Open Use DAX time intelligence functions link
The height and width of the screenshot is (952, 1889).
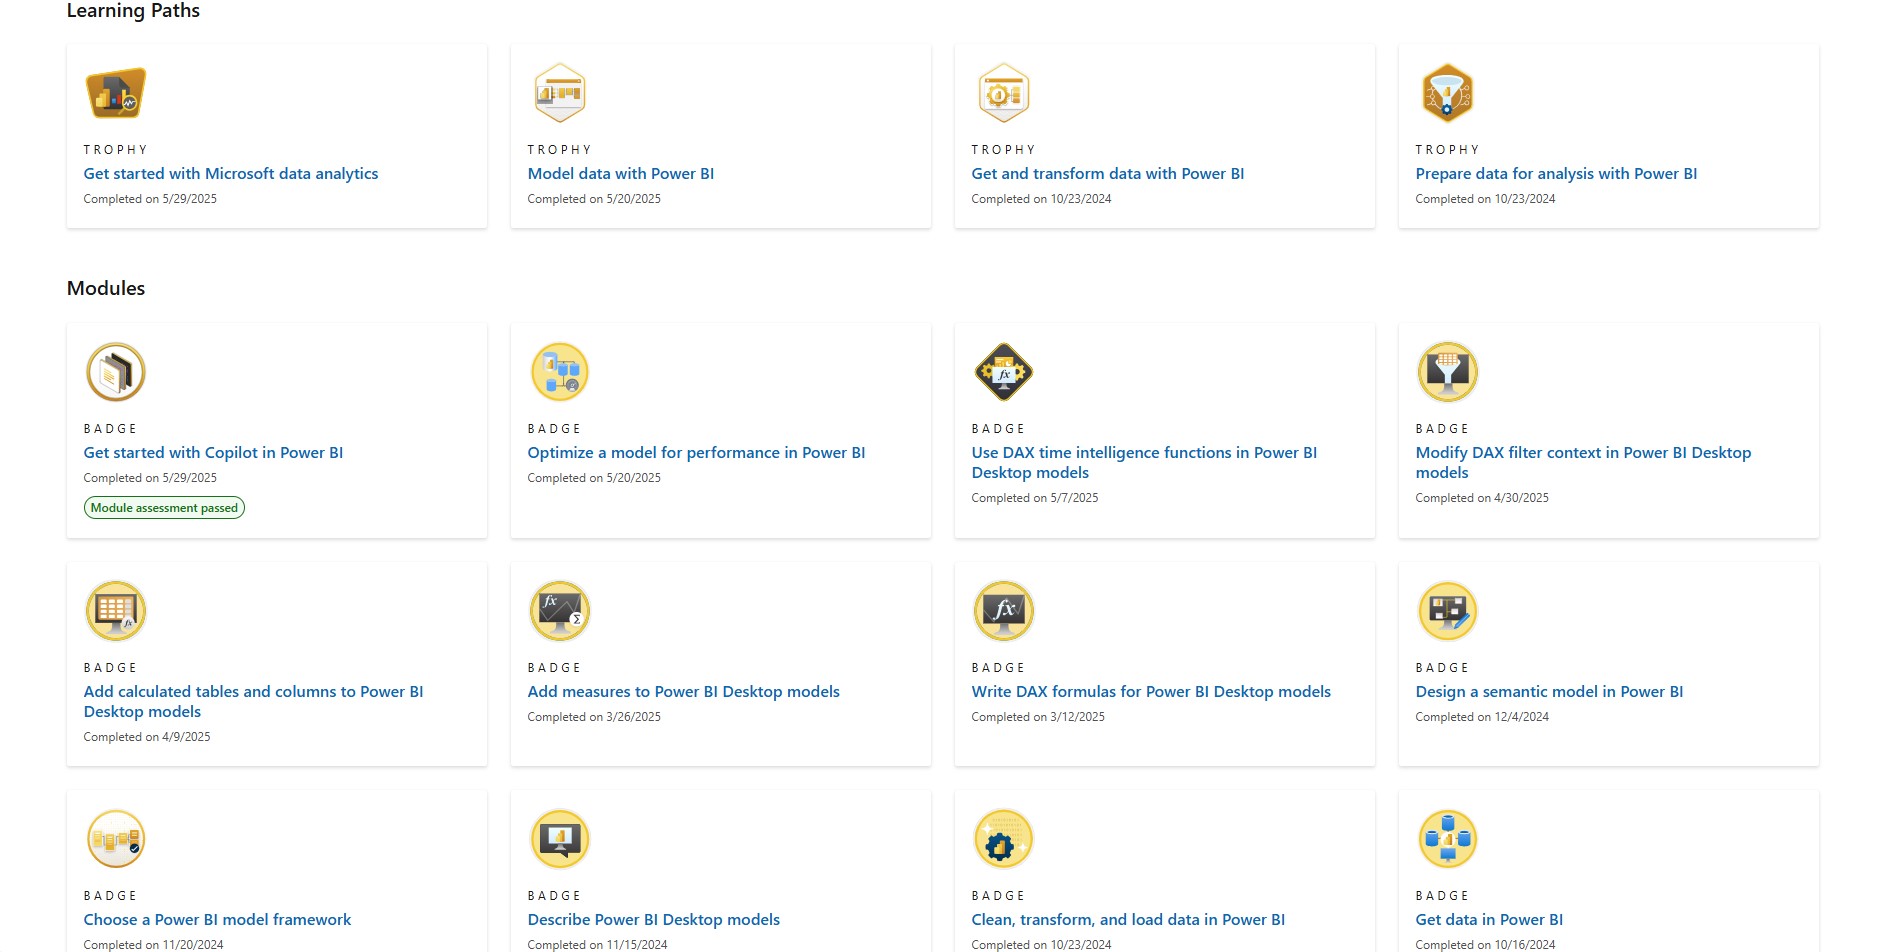(x=1143, y=453)
